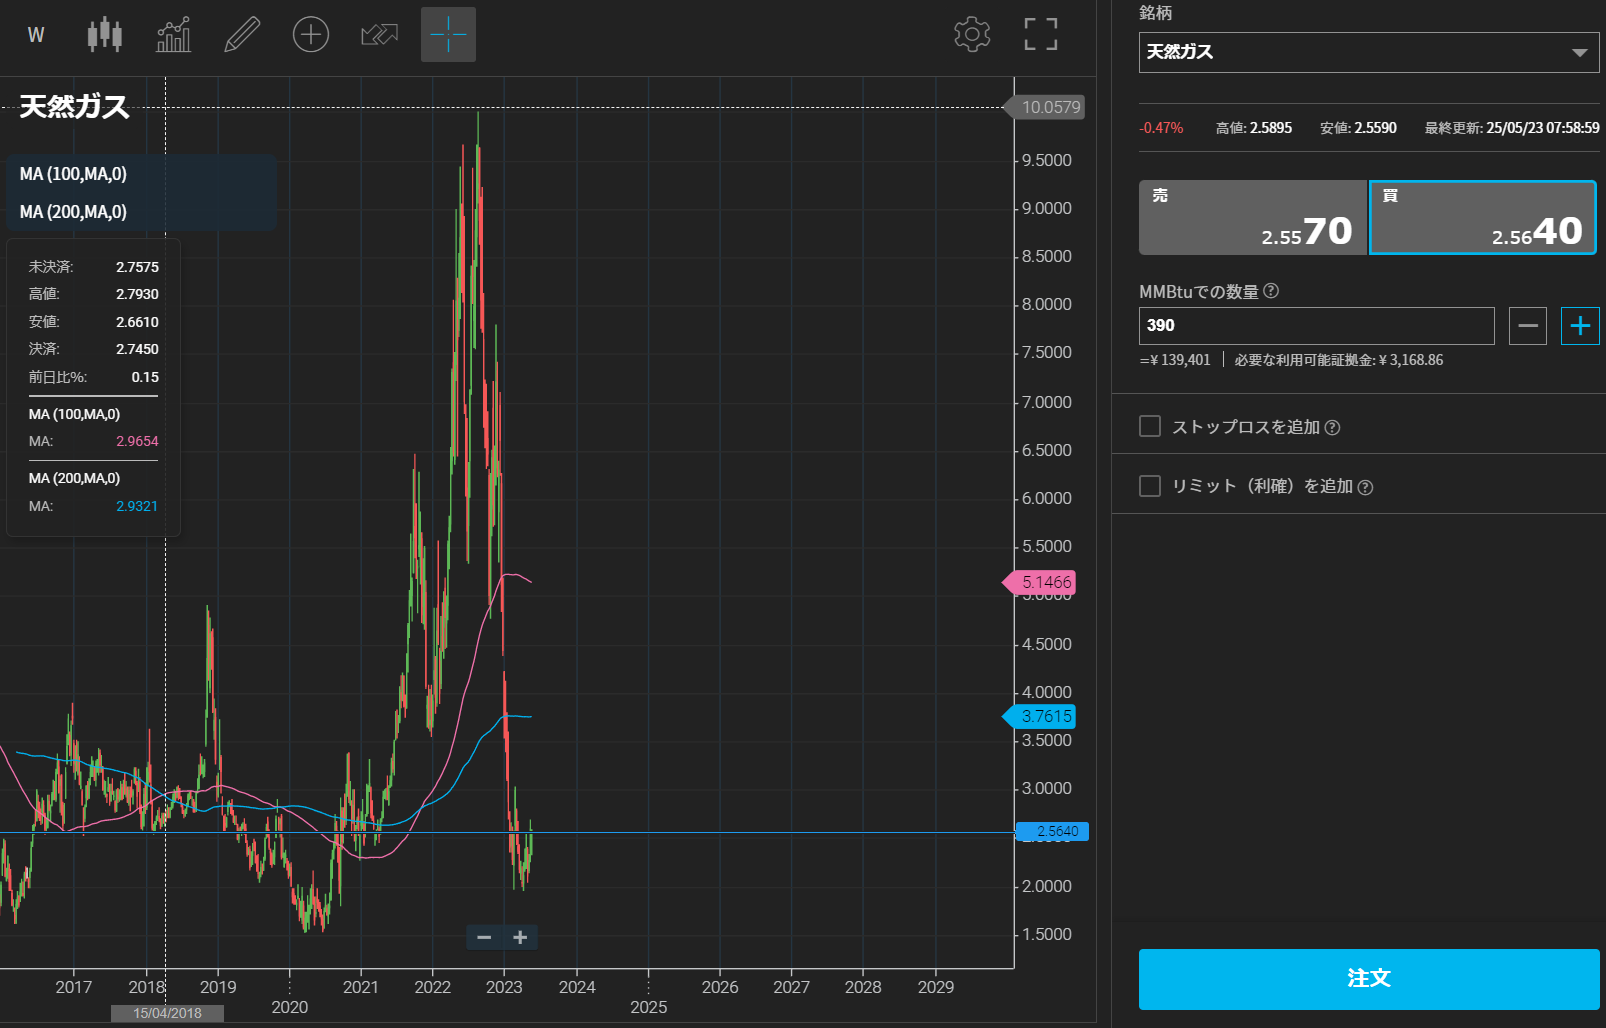Open MA (100,MA,0) indicator legend entry
This screenshot has height=1028, width=1606.
click(x=74, y=174)
